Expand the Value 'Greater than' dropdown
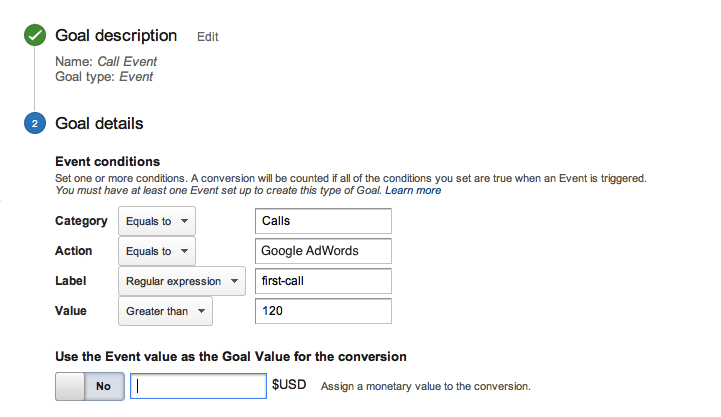Viewport: 721px width, 417px height. [x=165, y=311]
